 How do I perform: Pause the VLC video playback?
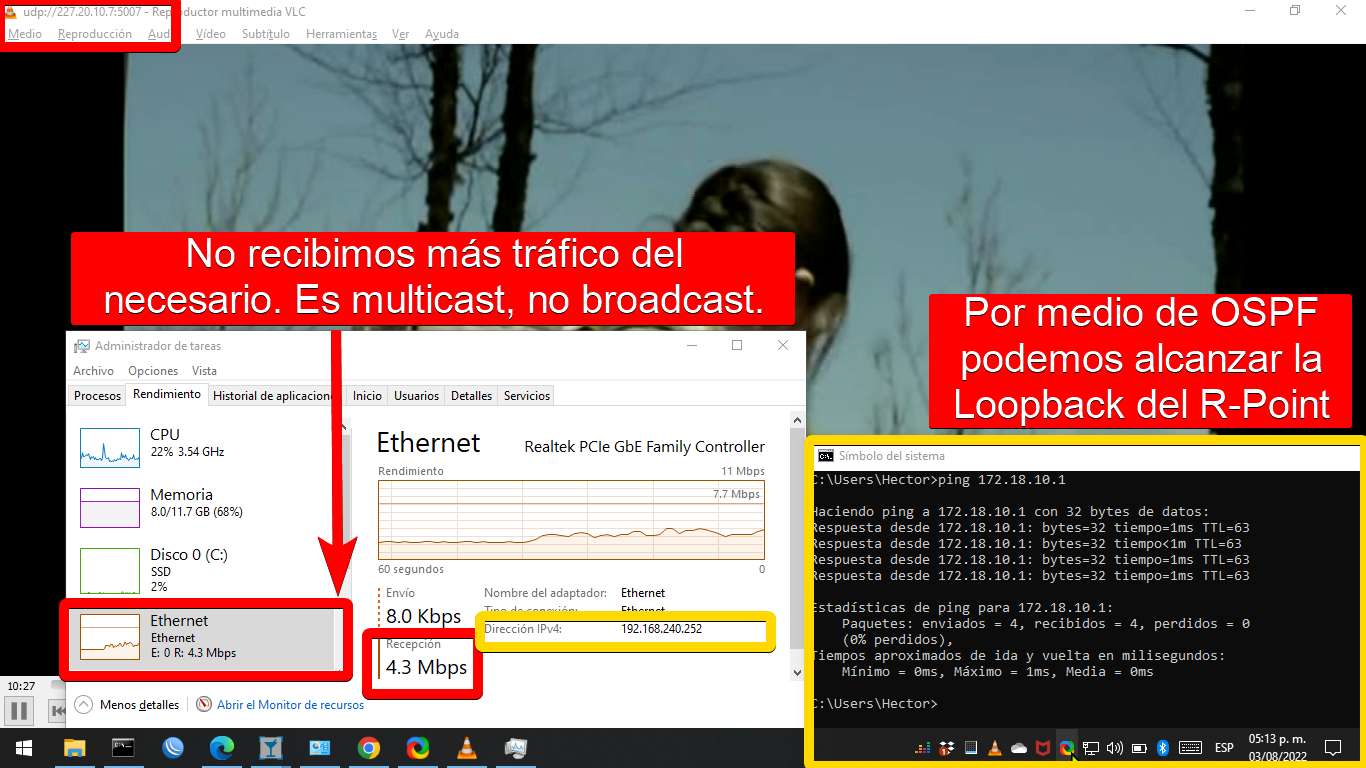tap(19, 711)
